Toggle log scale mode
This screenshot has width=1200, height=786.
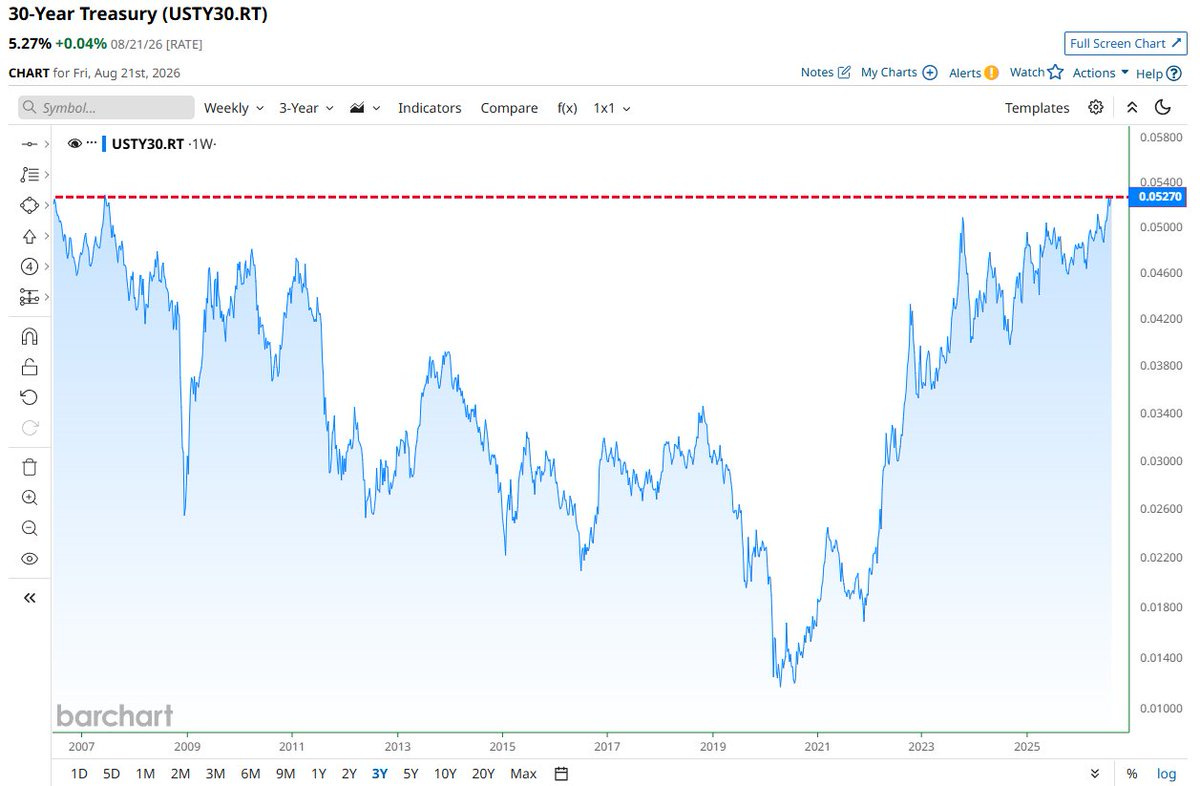1166,774
